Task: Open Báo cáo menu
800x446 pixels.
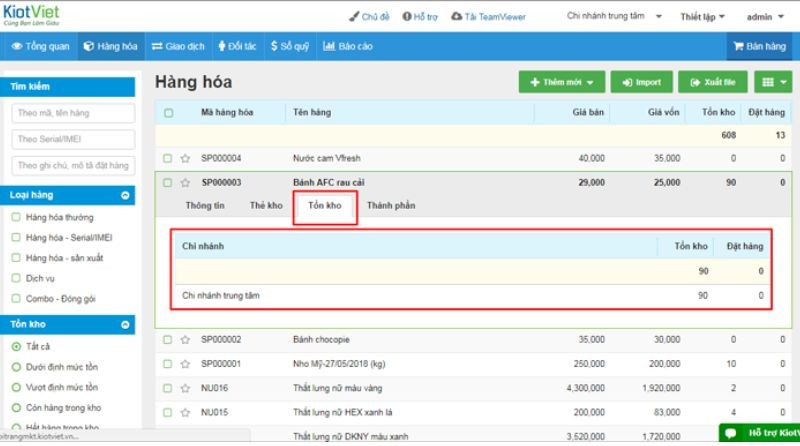Action: coord(347,46)
